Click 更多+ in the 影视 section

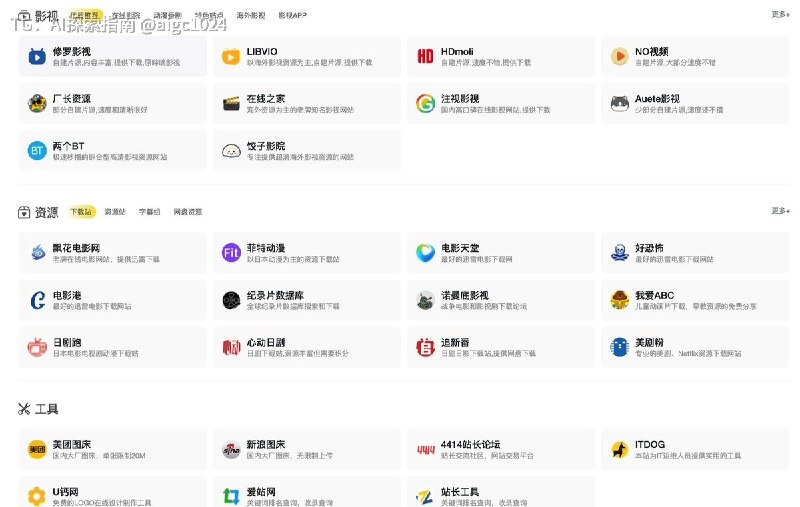(781, 14)
